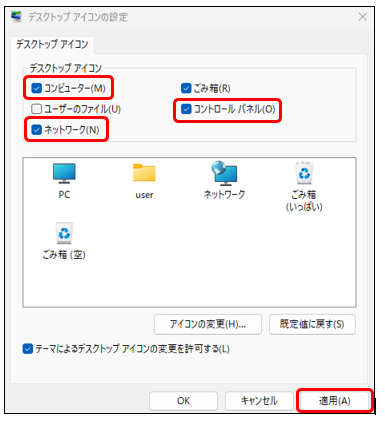Screen dimensions: 385x421
Task: Switch to the デスクトップ アイコン tab
Action: click(x=52, y=44)
